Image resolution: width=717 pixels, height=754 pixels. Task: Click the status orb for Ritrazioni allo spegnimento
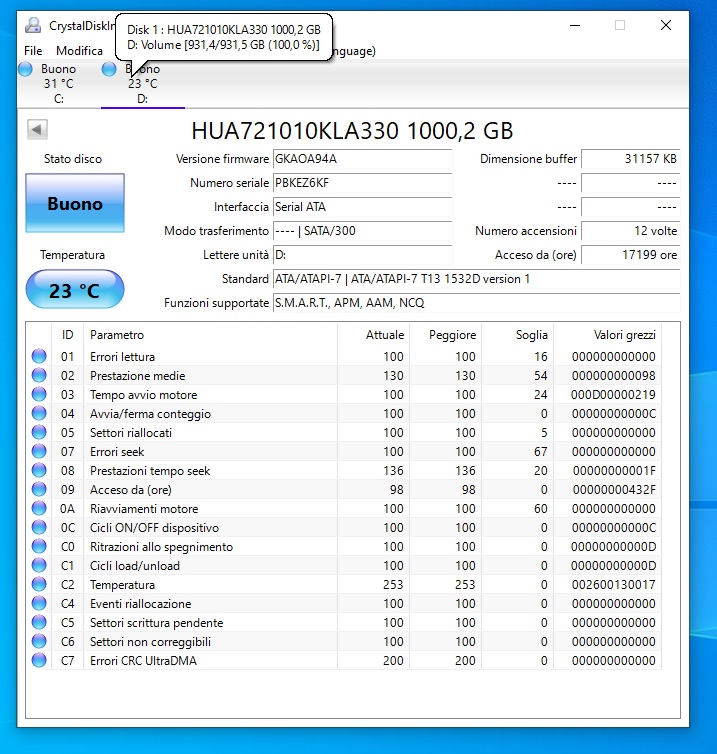click(39, 546)
